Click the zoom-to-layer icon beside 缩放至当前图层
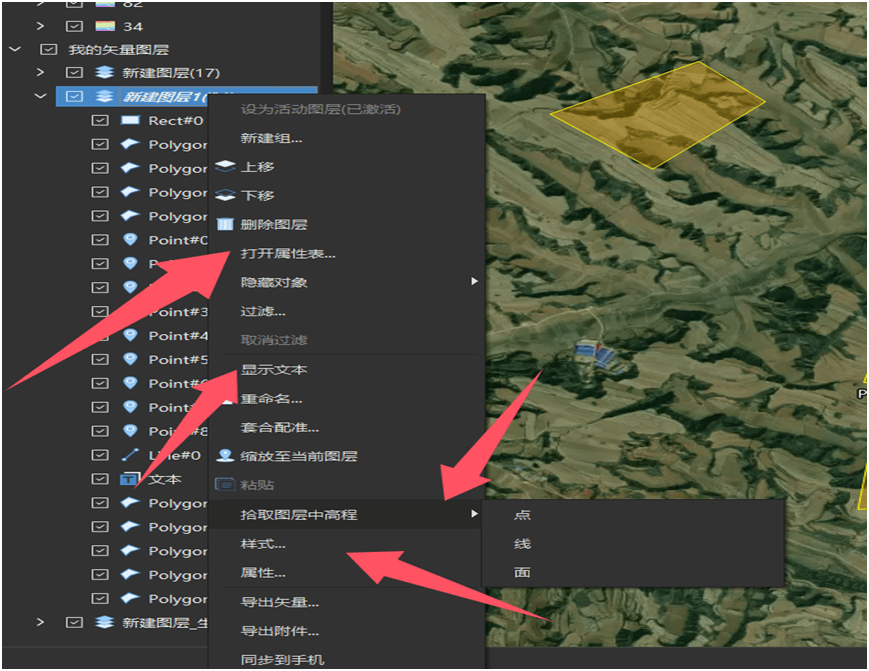 225,455
